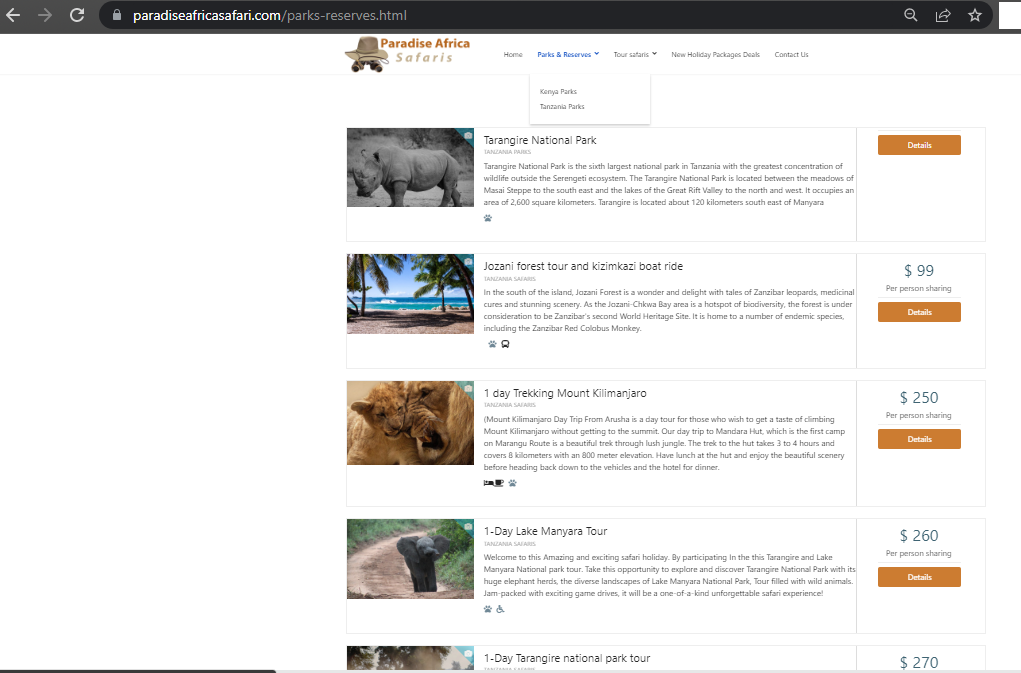Click the Paradise Africa Safaris logo

tap(407, 54)
